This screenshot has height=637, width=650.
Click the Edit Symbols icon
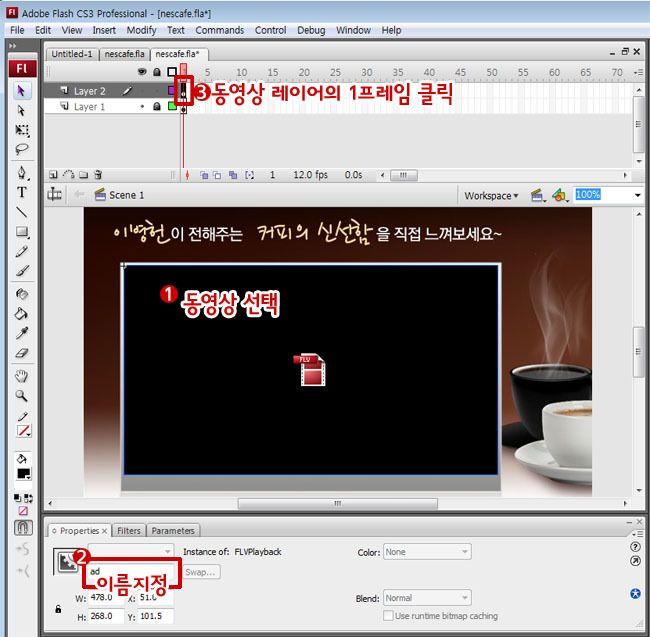(560, 195)
